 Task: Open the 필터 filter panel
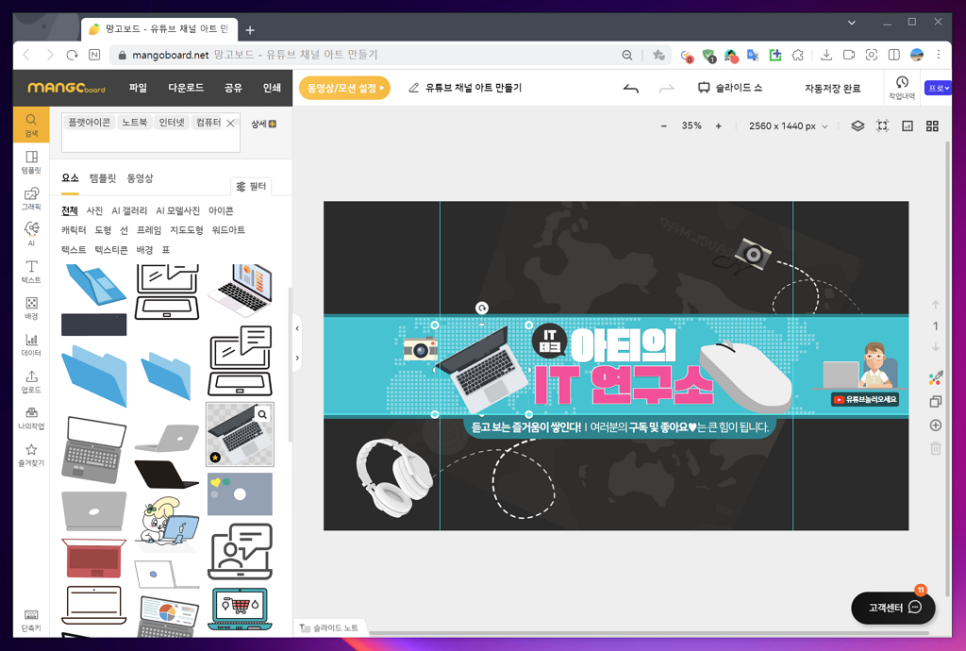click(251, 186)
